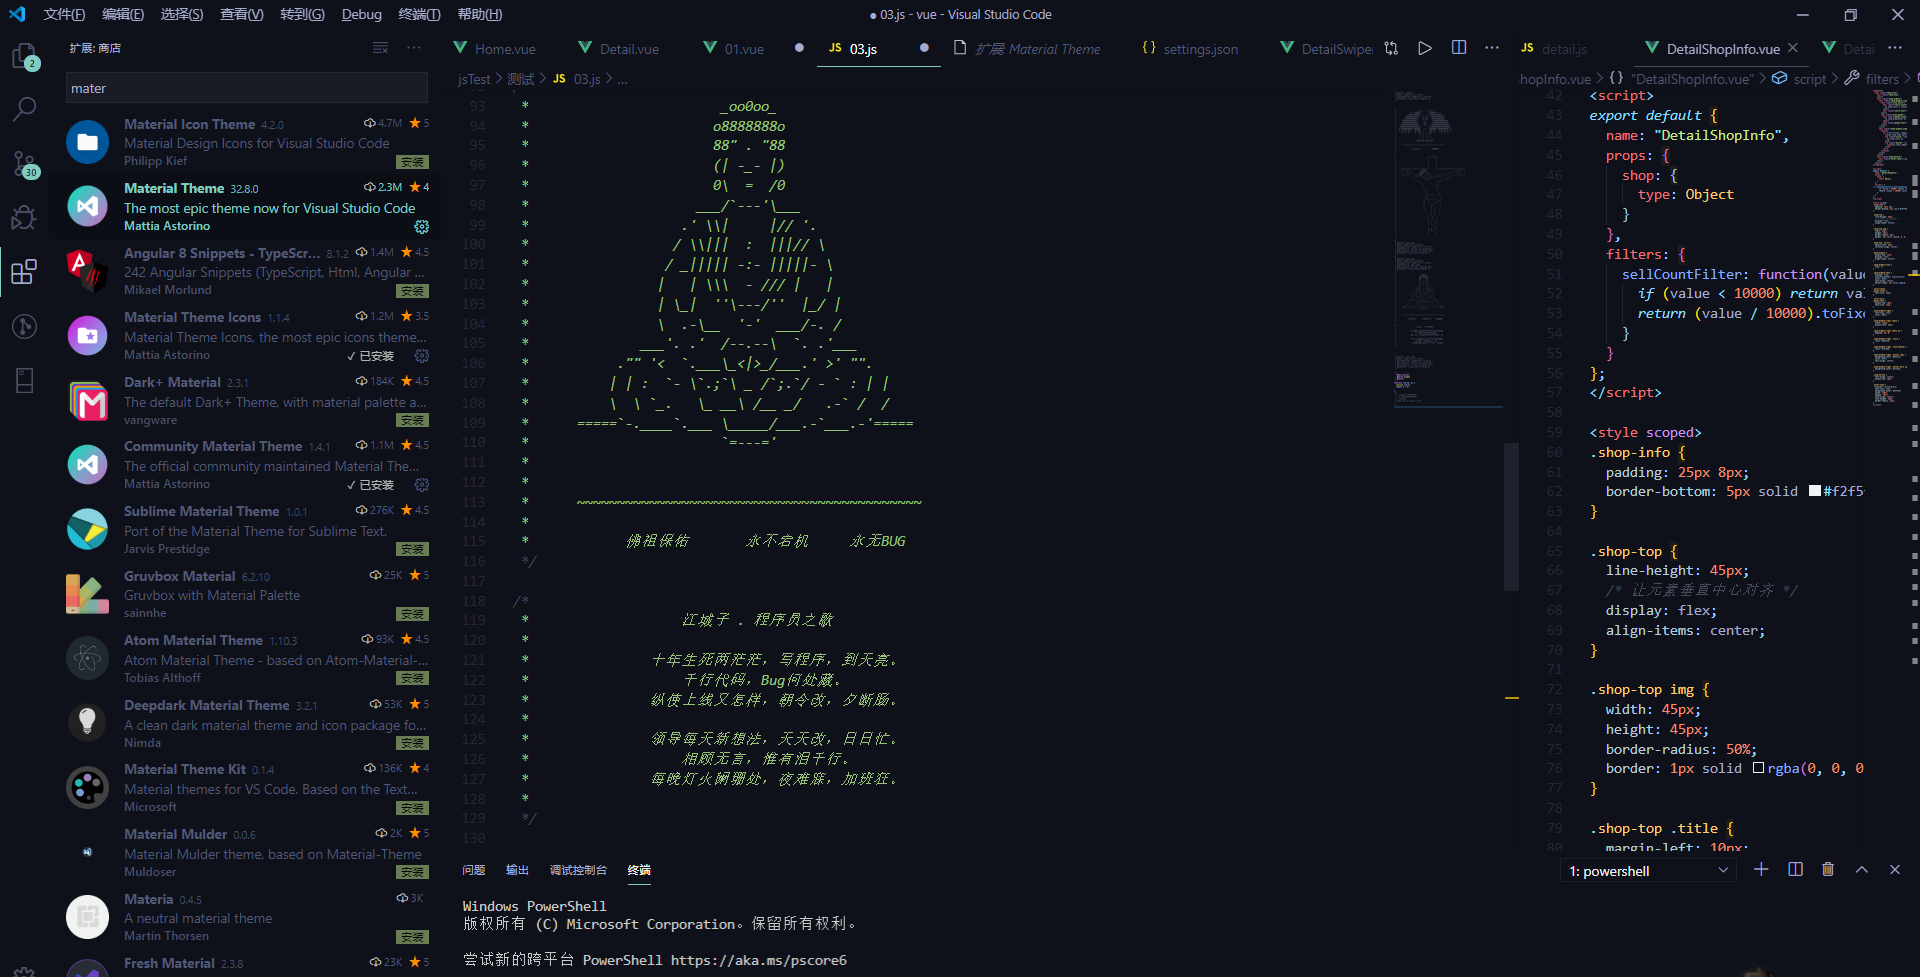1920x977 pixels.
Task: Install Atom Material Theme extension
Action: pos(412,678)
